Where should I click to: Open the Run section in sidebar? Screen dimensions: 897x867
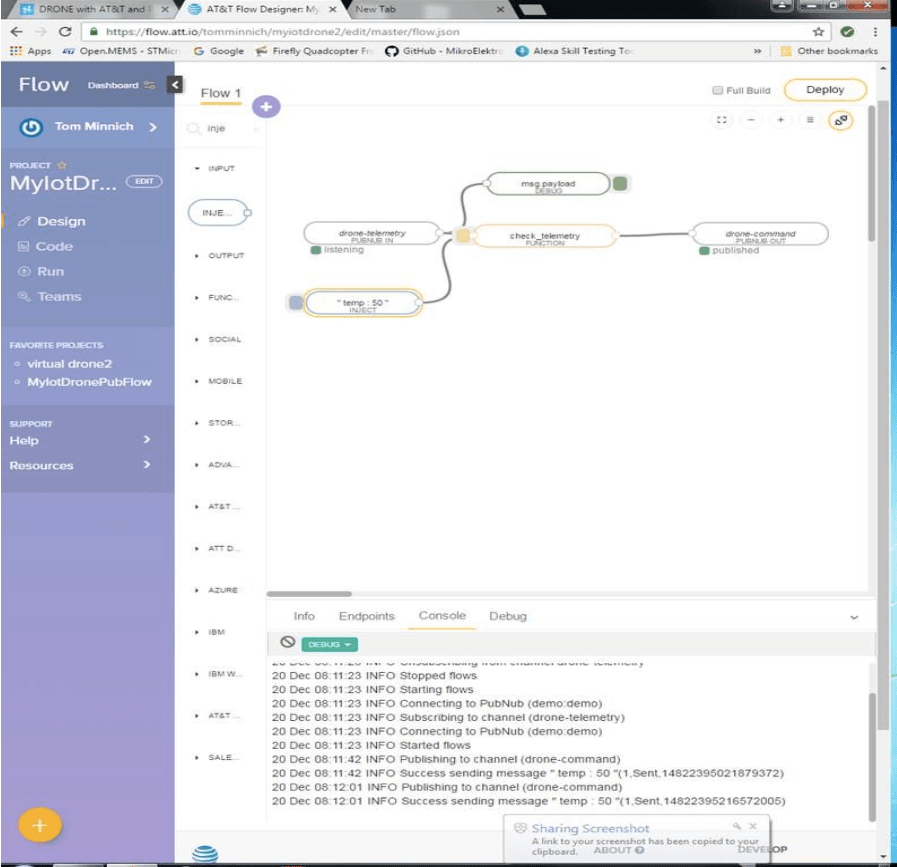[x=50, y=272]
